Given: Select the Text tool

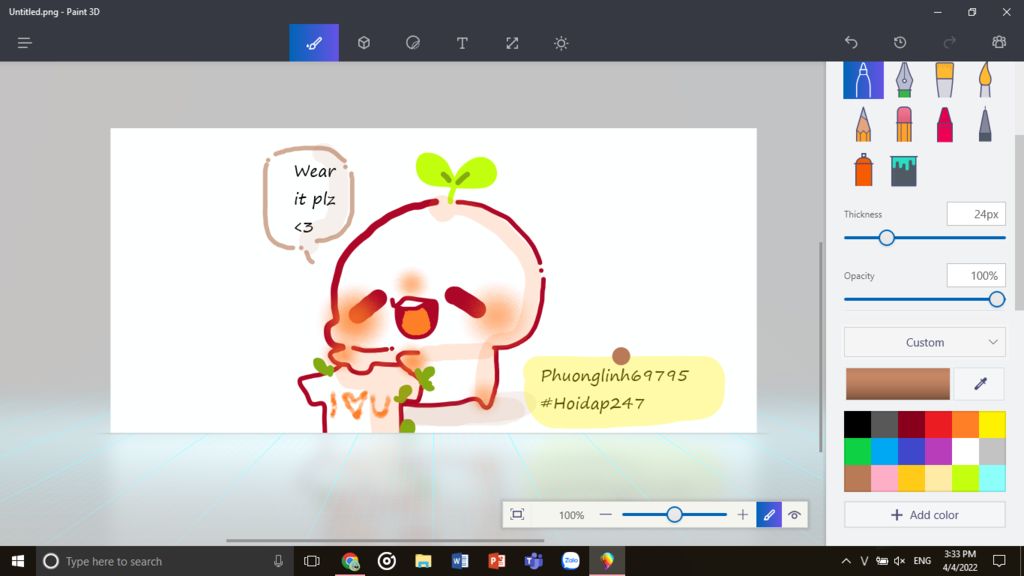Looking at the screenshot, I should tap(462, 43).
